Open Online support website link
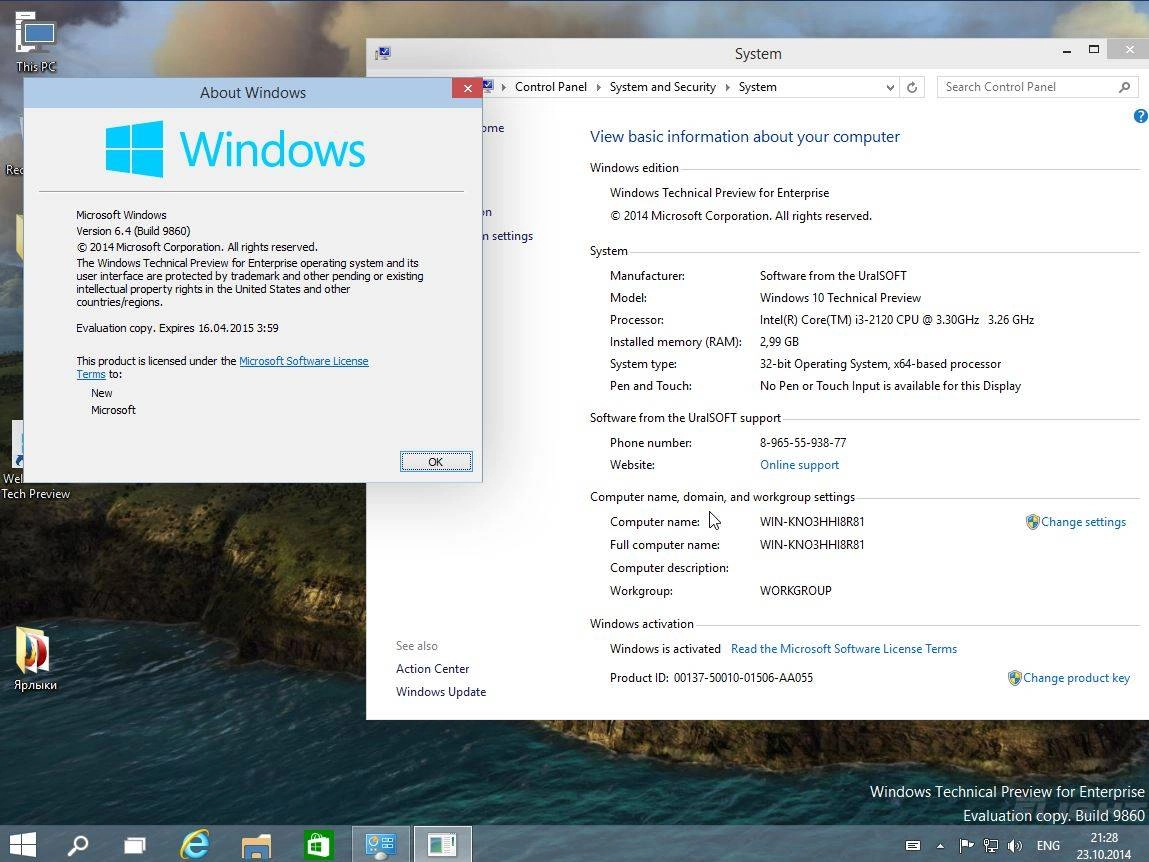Viewport: 1149px width, 862px height. pos(799,465)
